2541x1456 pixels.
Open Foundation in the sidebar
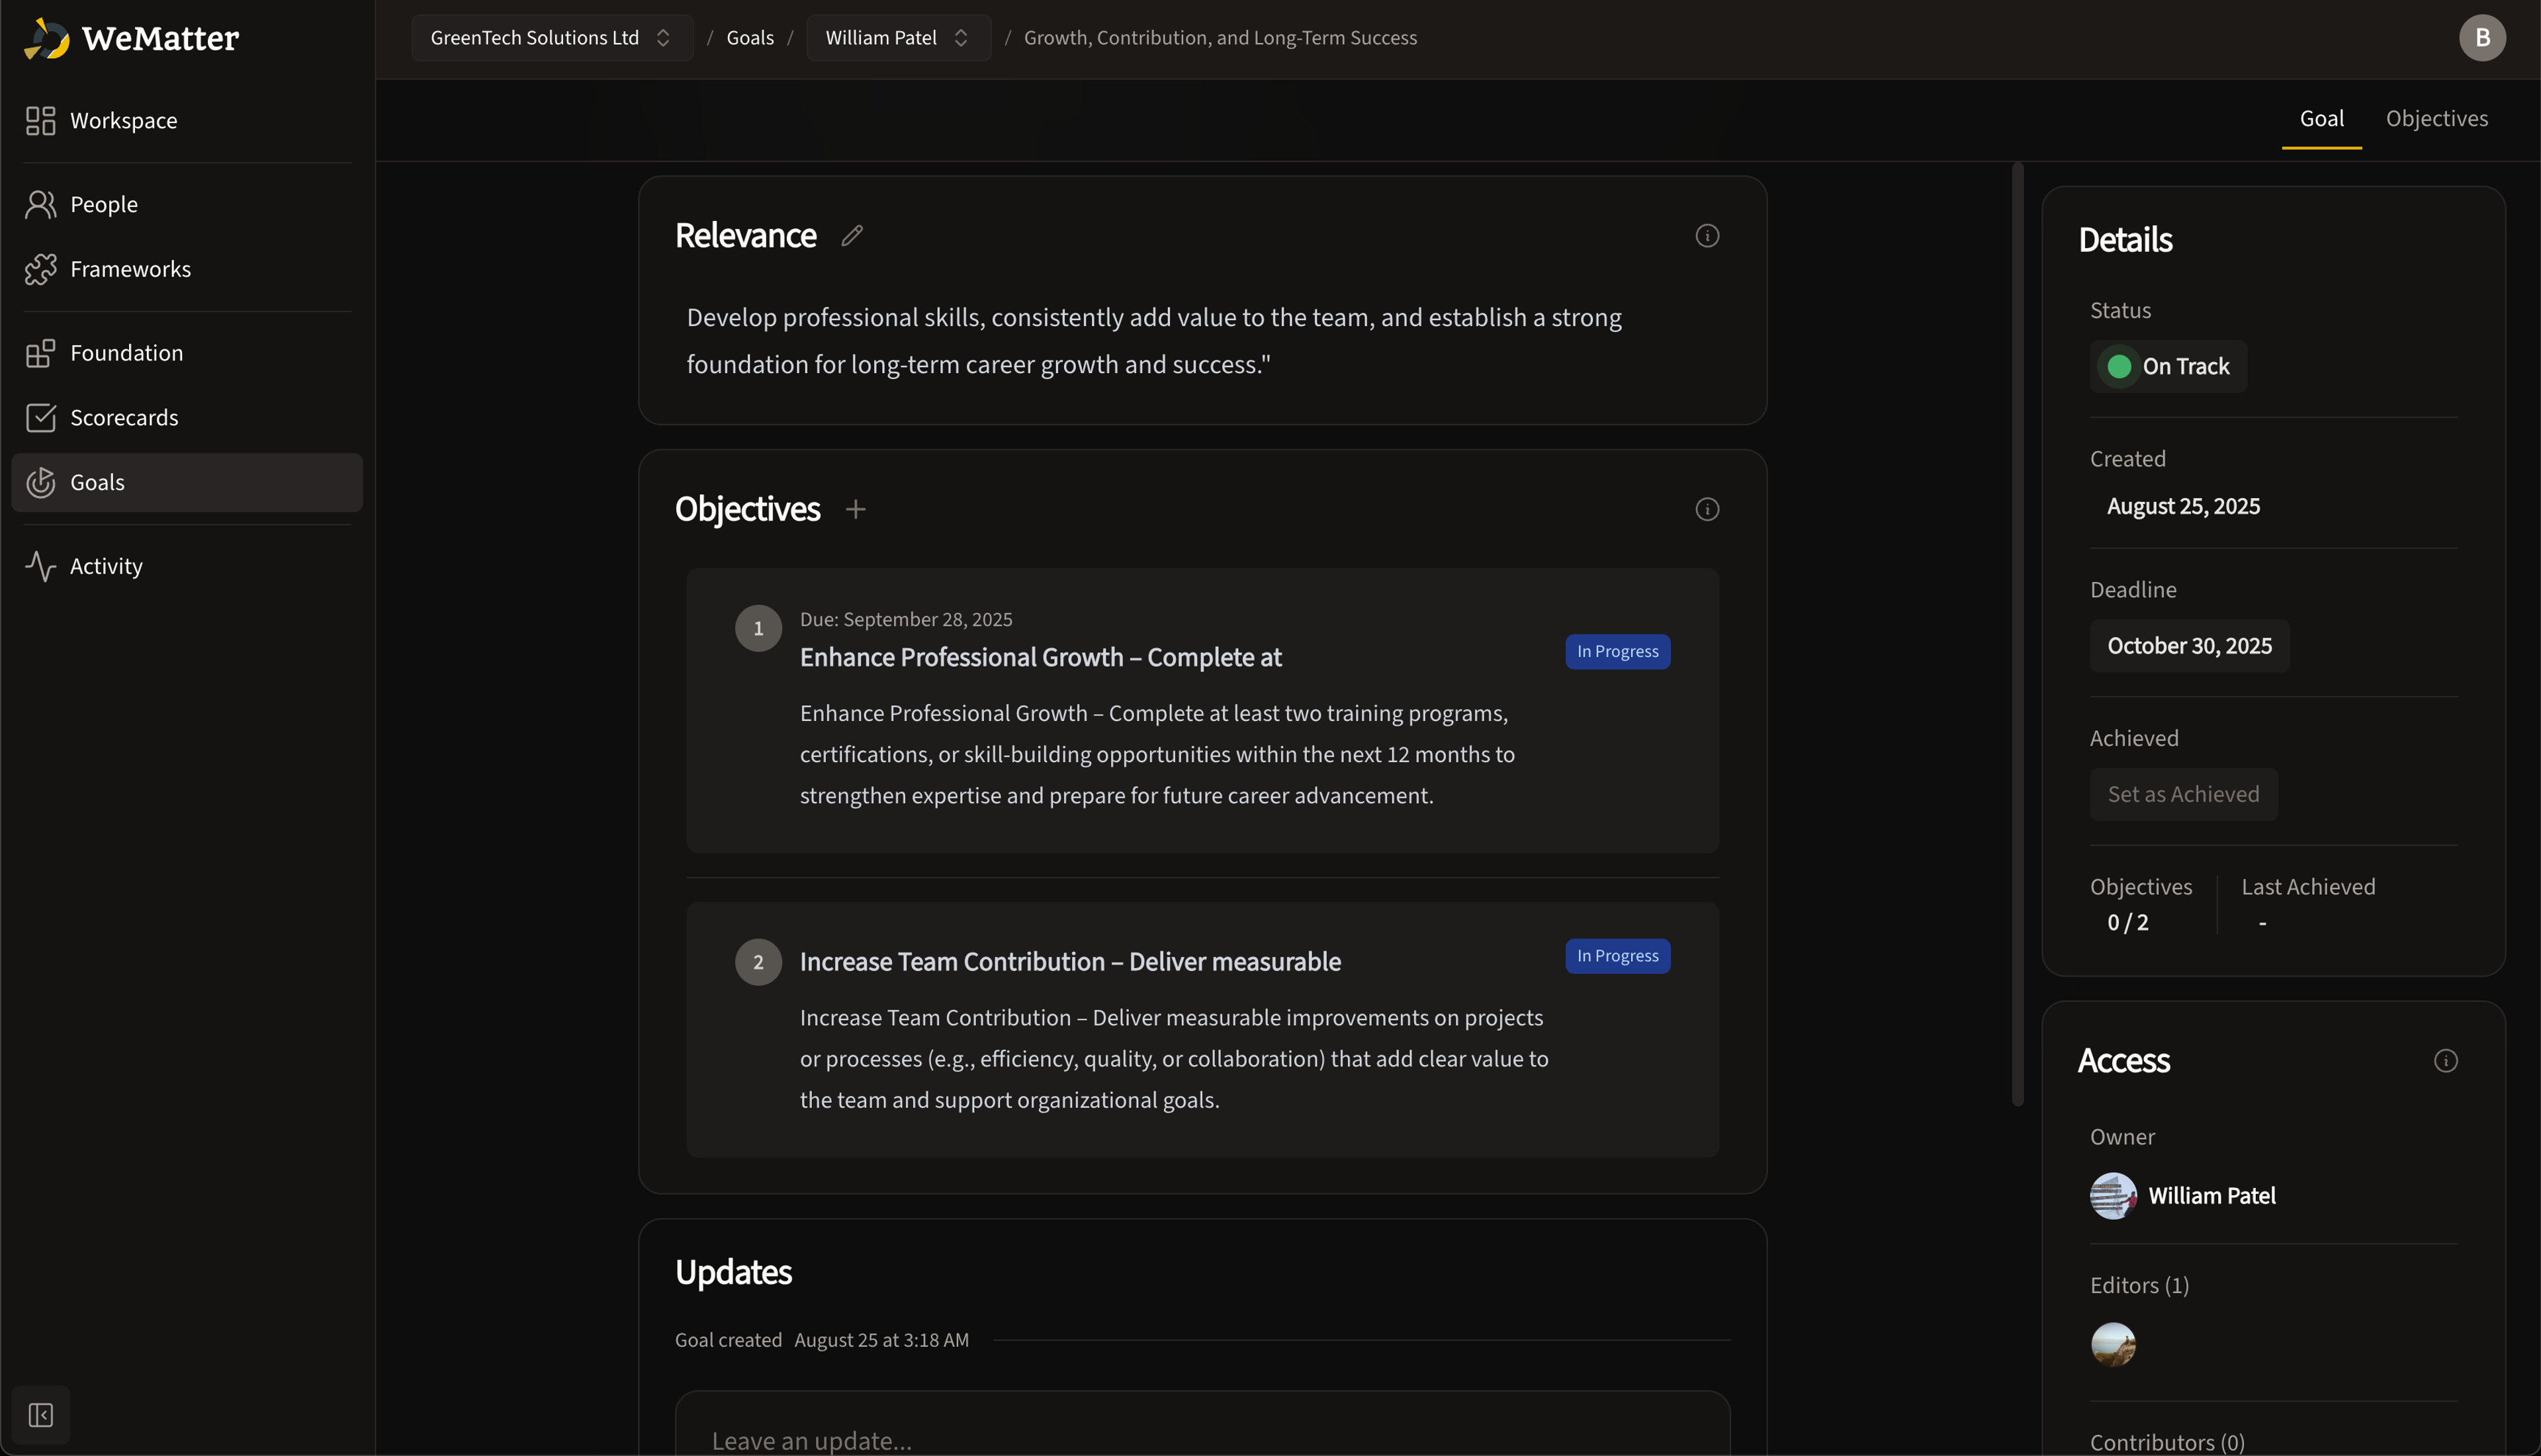coord(187,353)
